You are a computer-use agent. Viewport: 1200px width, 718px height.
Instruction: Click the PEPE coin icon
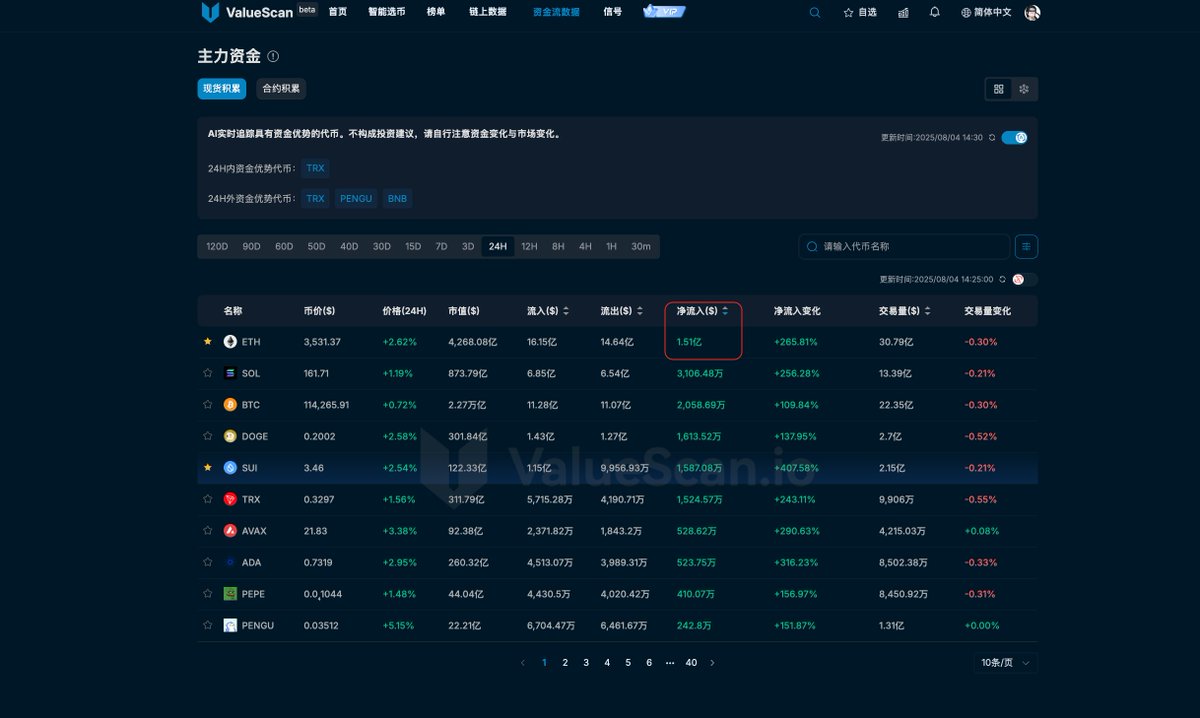coord(230,594)
